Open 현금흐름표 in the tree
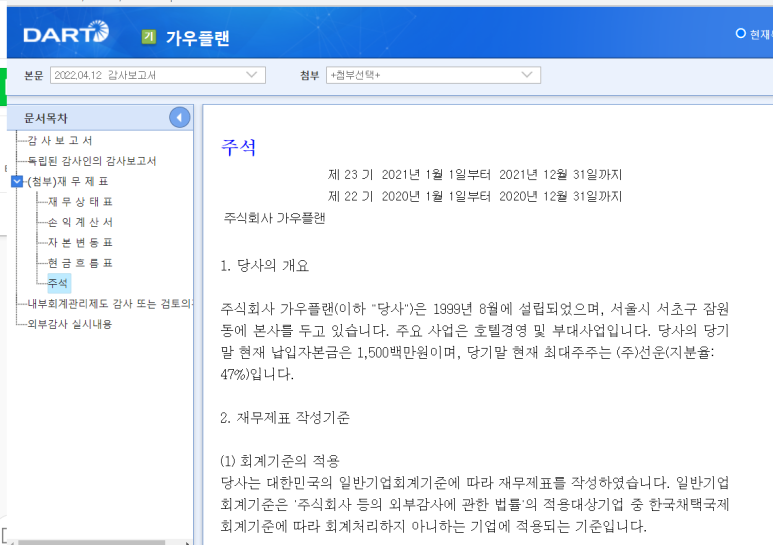773x545 pixels. pyautogui.click(x=80, y=263)
